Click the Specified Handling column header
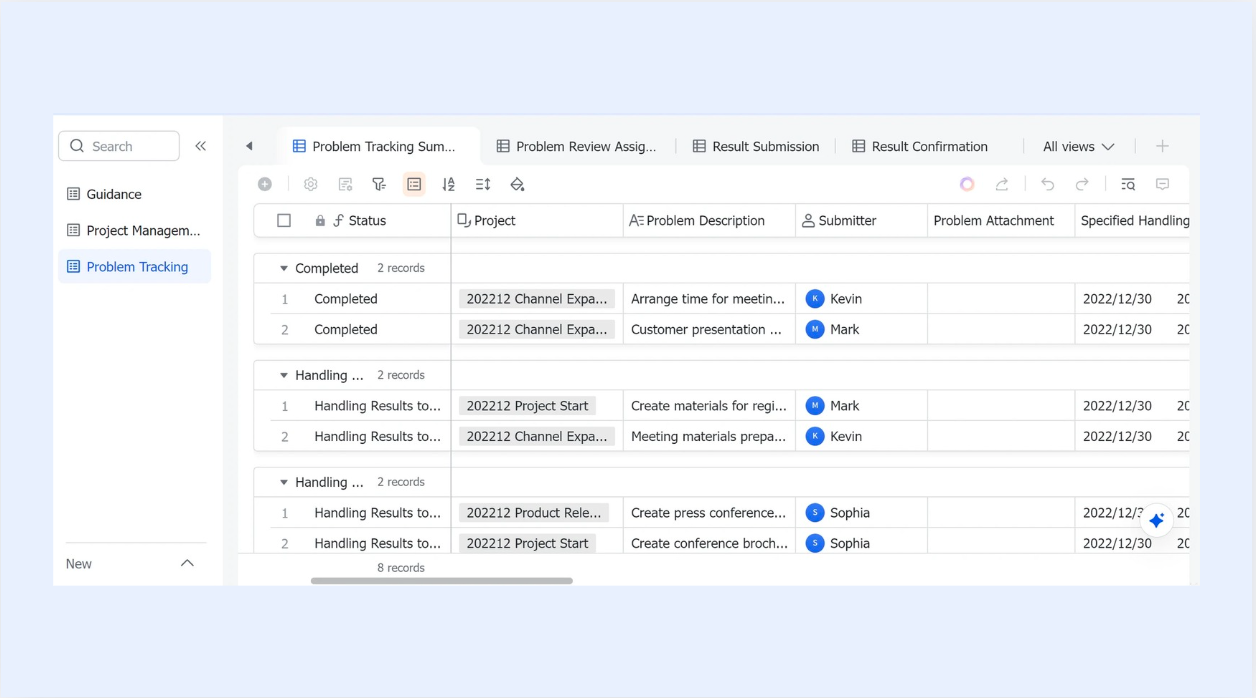This screenshot has height=698, width=1256. tap(1133, 221)
